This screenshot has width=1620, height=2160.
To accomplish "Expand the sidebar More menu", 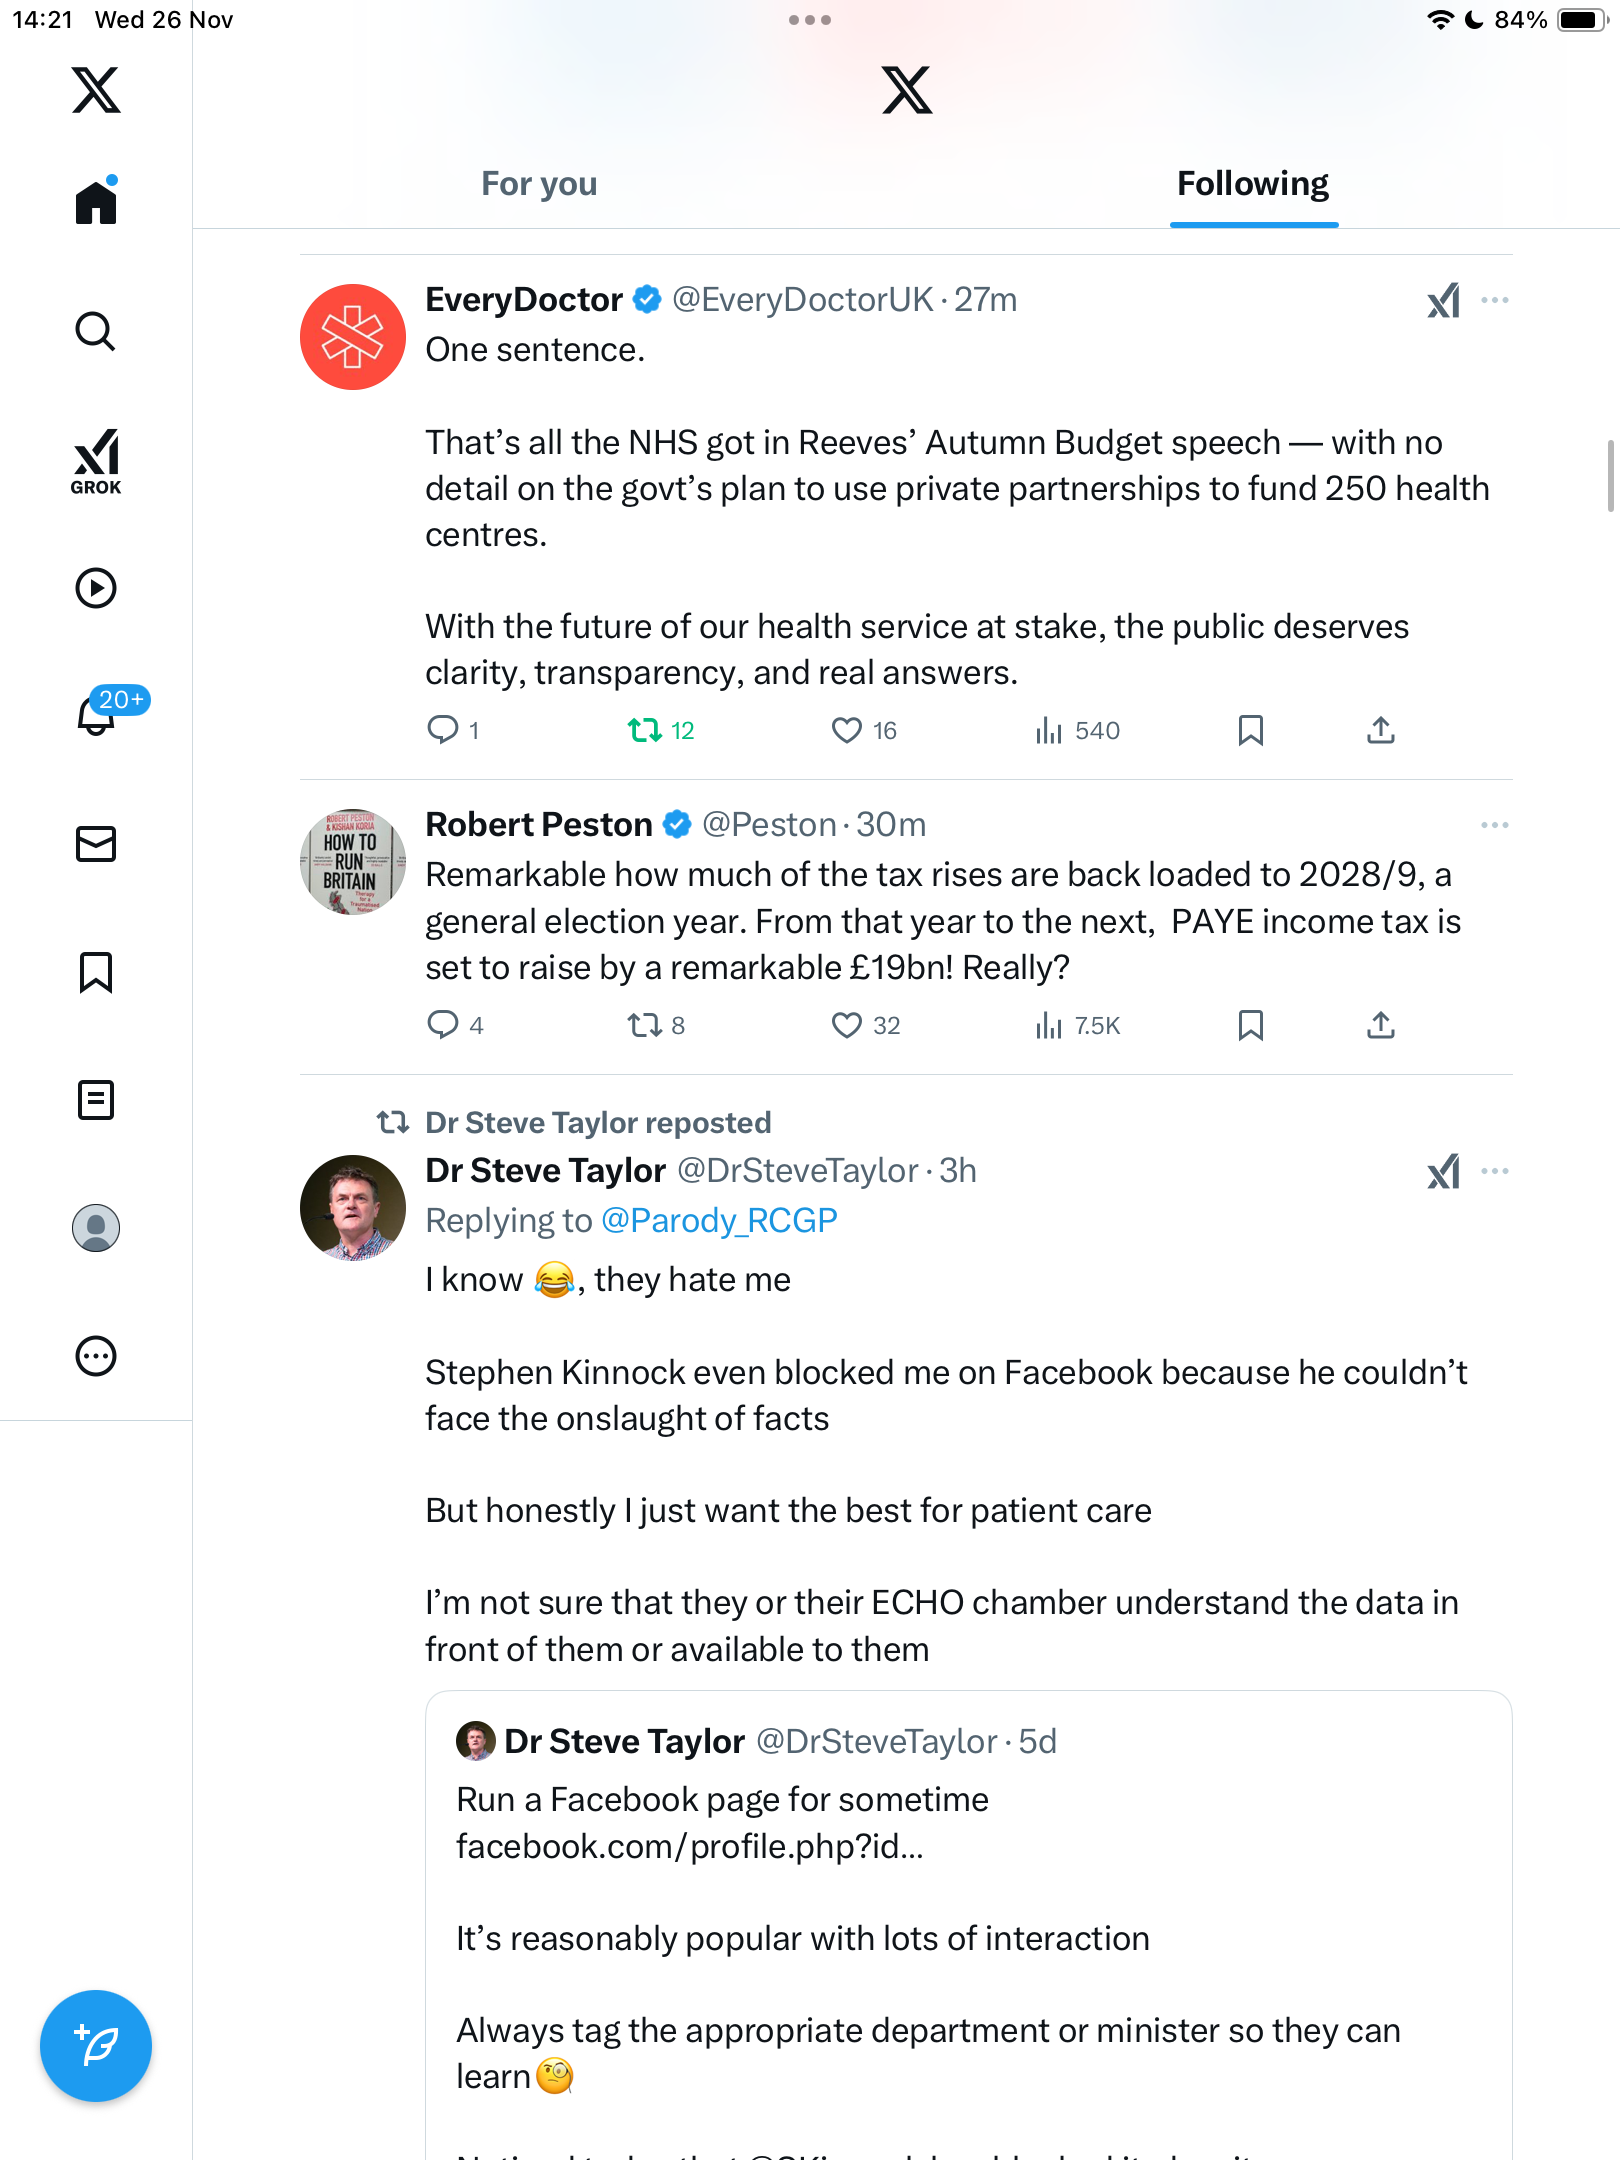I will (x=96, y=1356).
